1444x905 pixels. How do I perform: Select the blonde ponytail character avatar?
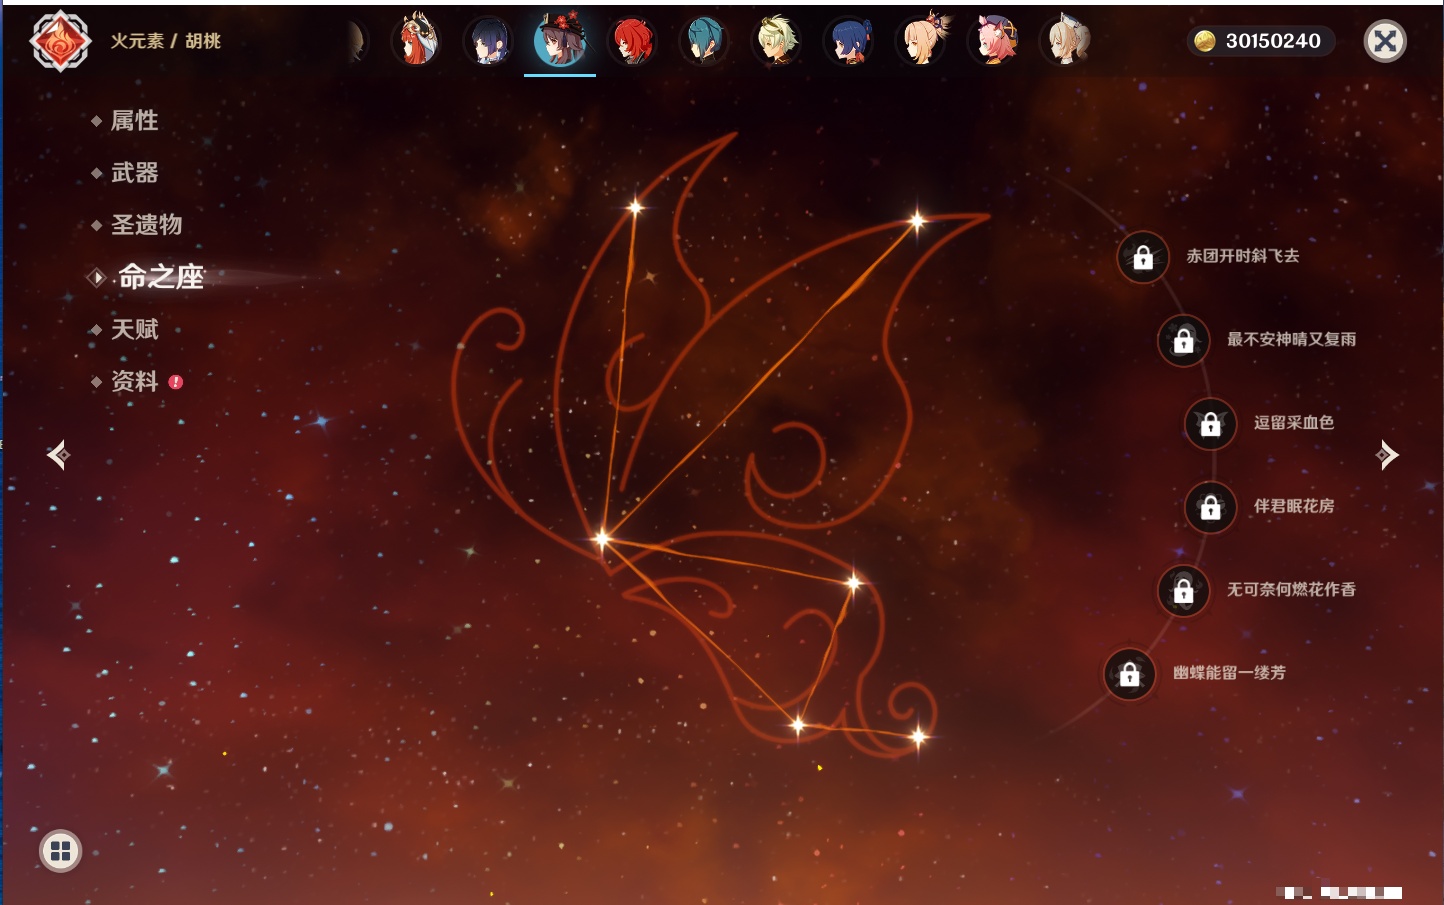pos(921,40)
